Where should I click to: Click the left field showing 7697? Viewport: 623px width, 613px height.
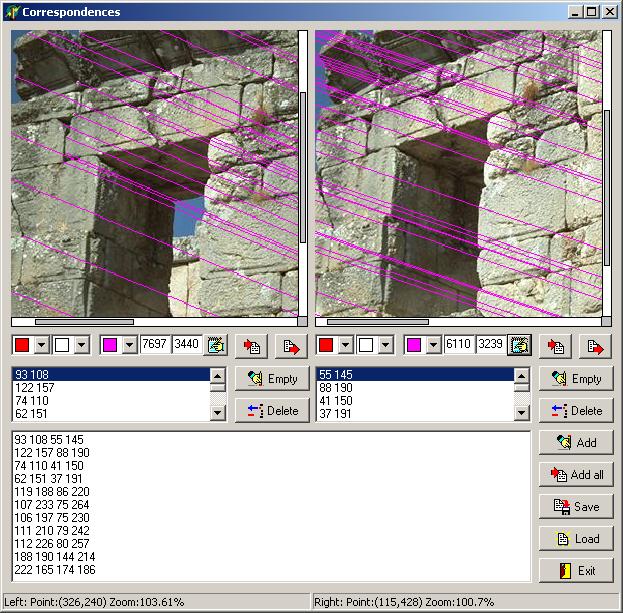click(155, 344)
